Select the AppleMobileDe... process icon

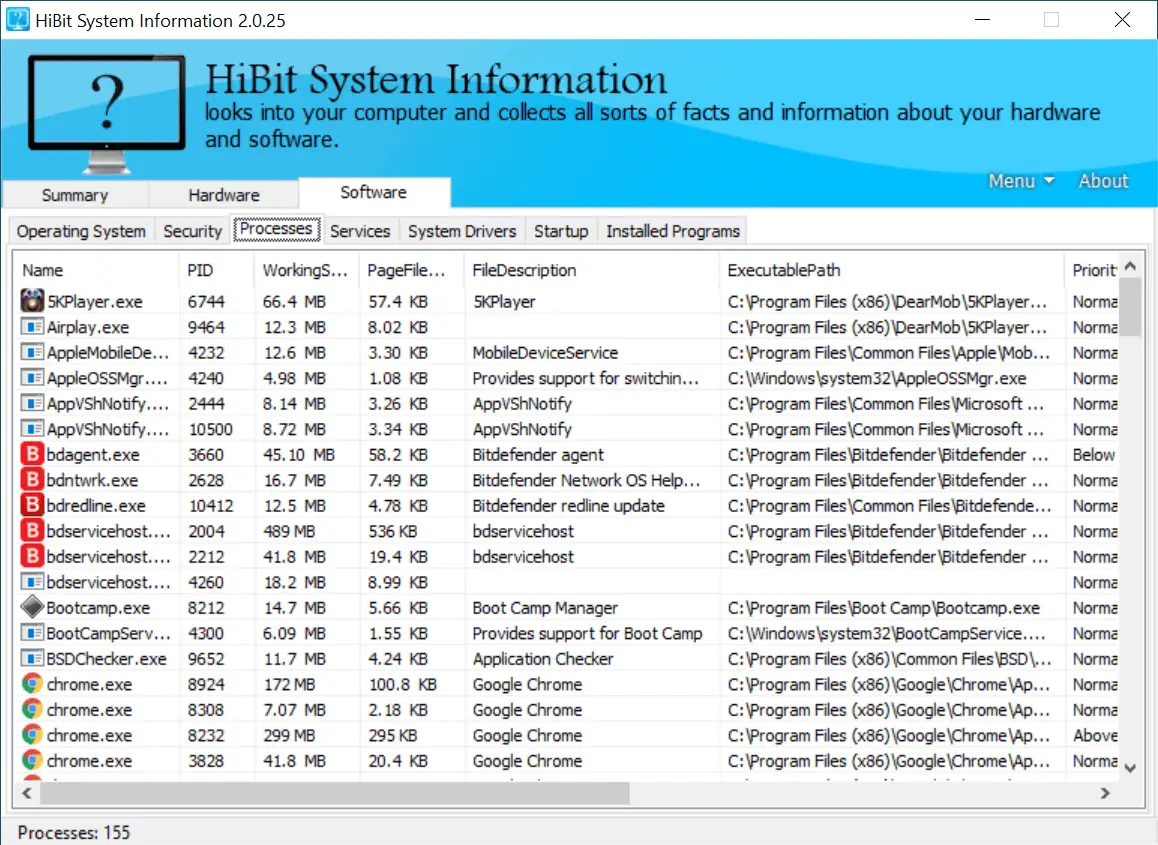point(32,352)
